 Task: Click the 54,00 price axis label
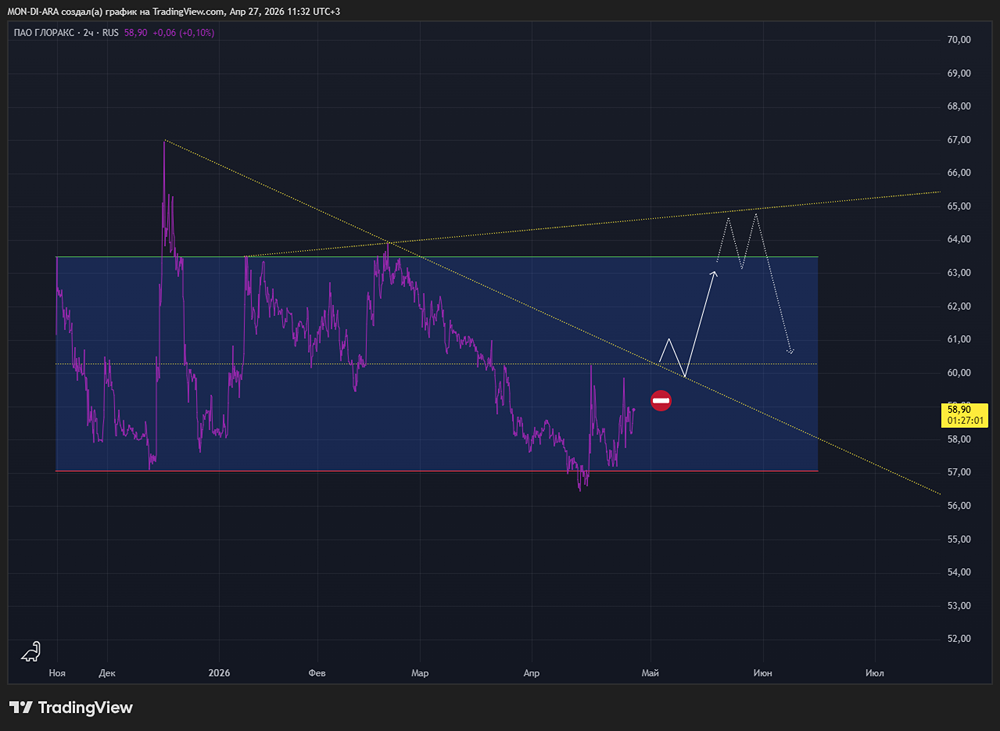[x=959, y=572]
